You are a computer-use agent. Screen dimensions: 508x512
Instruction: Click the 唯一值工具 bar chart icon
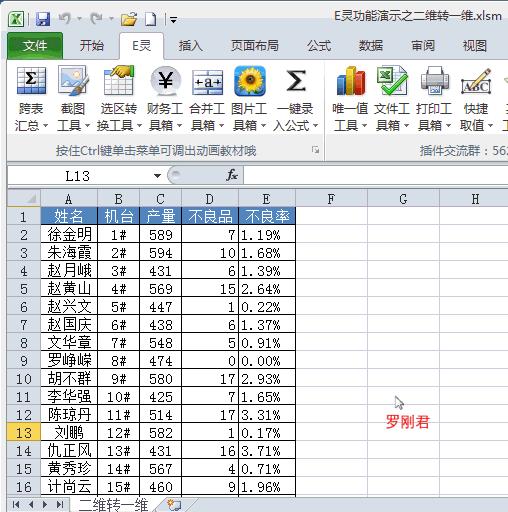tap(350, 81)
